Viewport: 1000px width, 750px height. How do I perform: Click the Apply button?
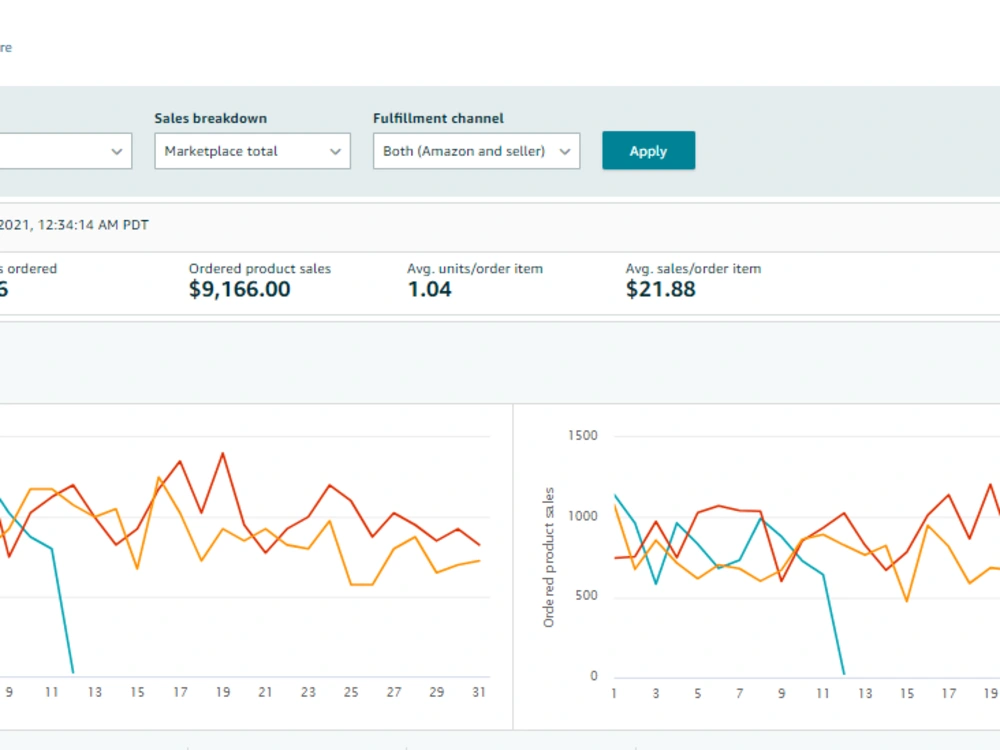coord(649,151)
